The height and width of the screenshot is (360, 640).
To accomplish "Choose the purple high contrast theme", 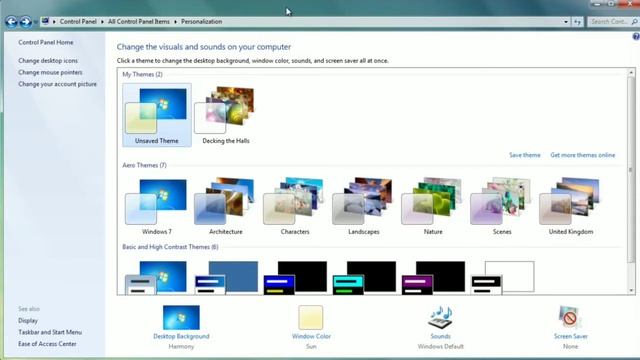I will click(433, 278).
